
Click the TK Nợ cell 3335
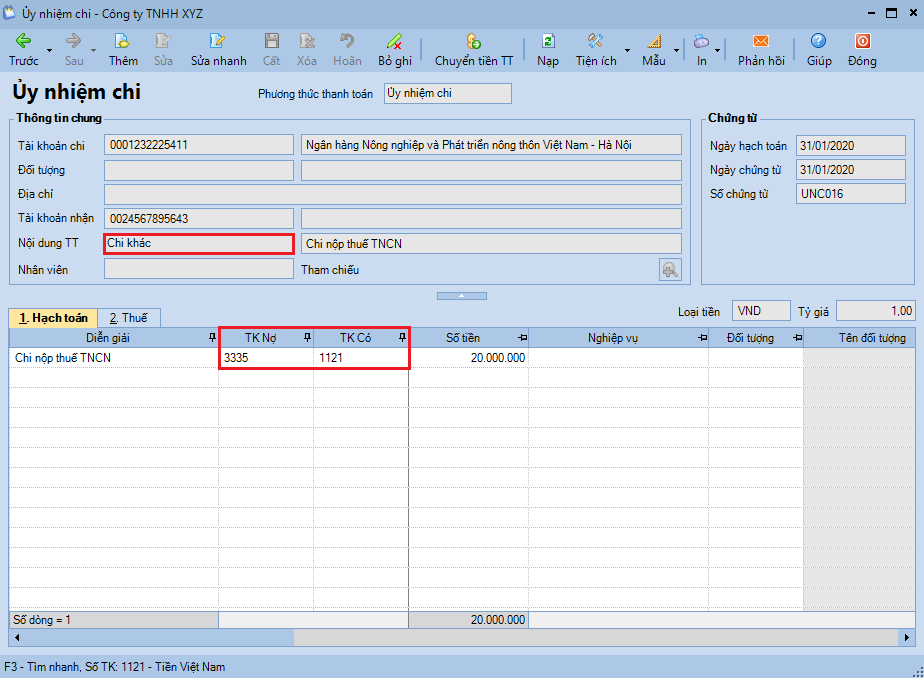pyautogui.click(x=265, y=357)
